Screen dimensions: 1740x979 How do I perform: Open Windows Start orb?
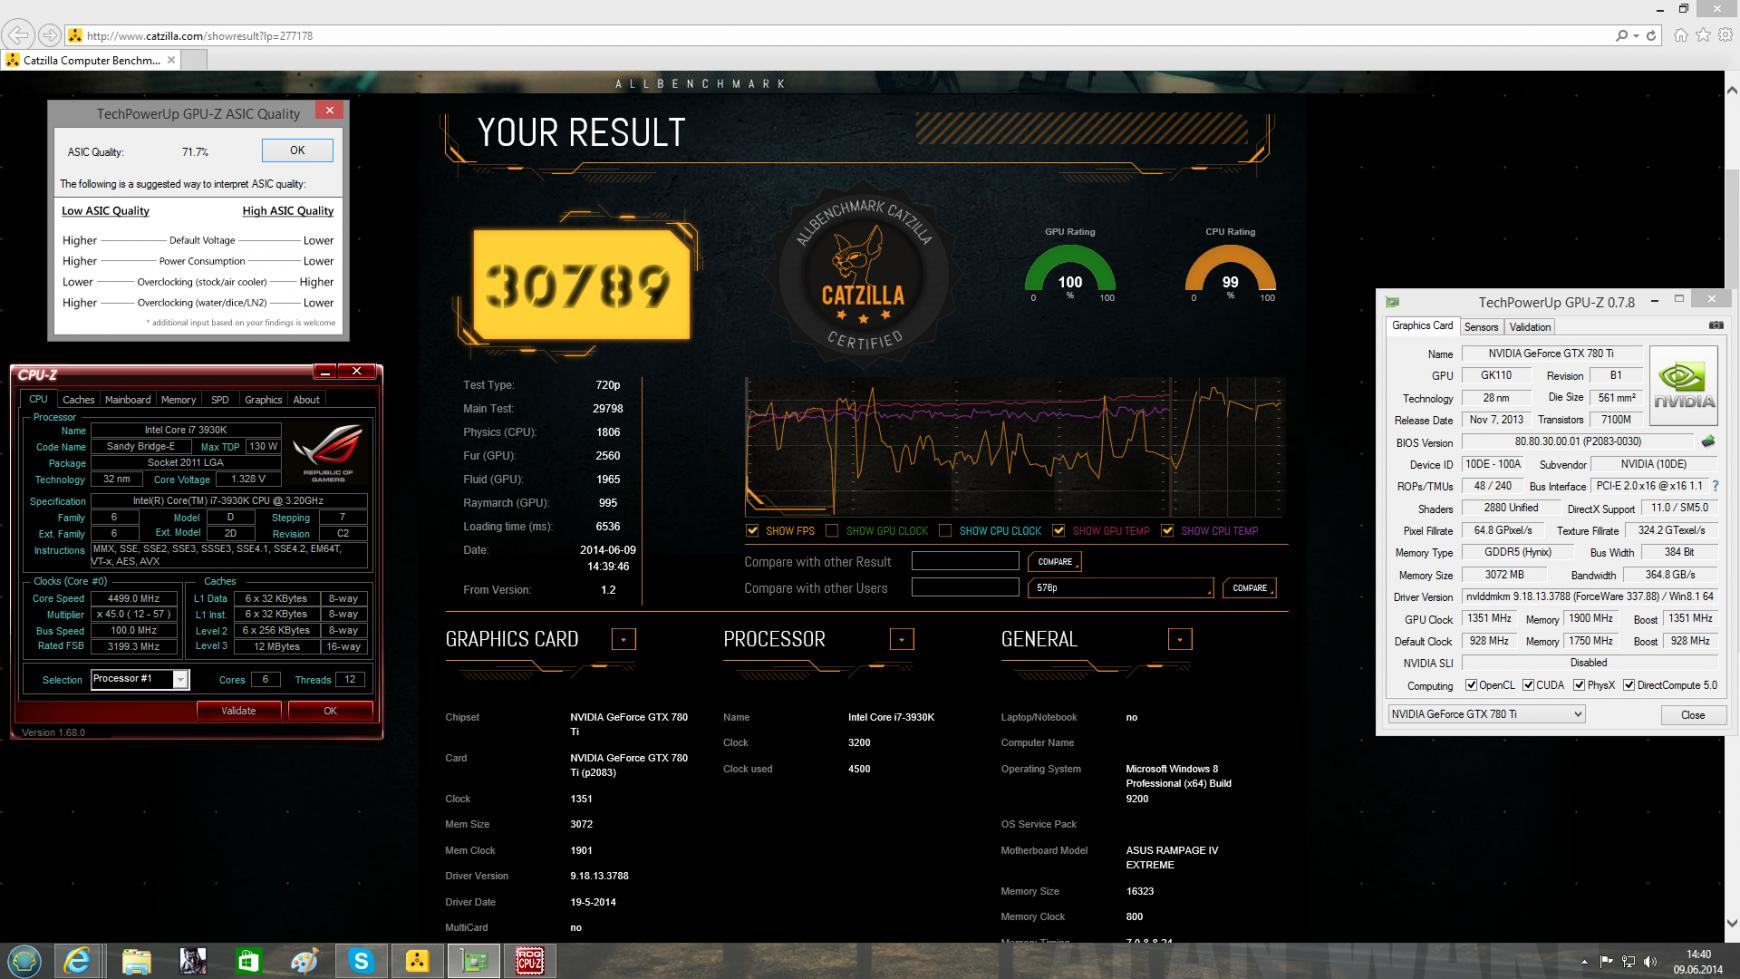(x=24, y=961)
